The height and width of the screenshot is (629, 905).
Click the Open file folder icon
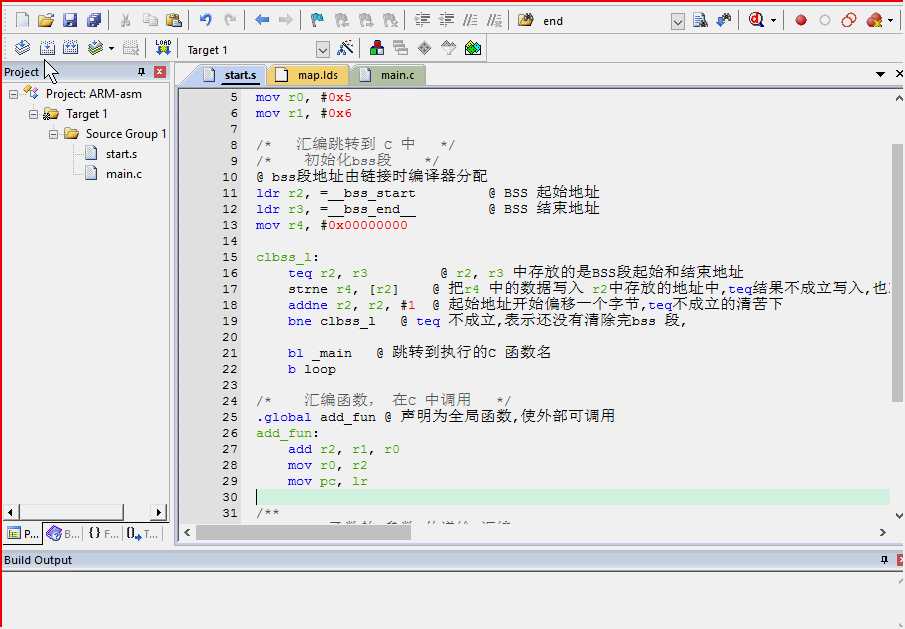pos(46,20)
